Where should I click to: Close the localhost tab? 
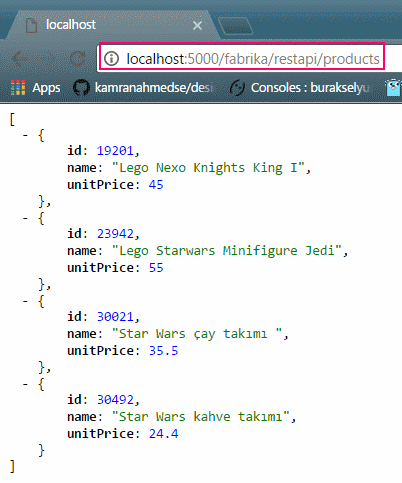[197, 25]
